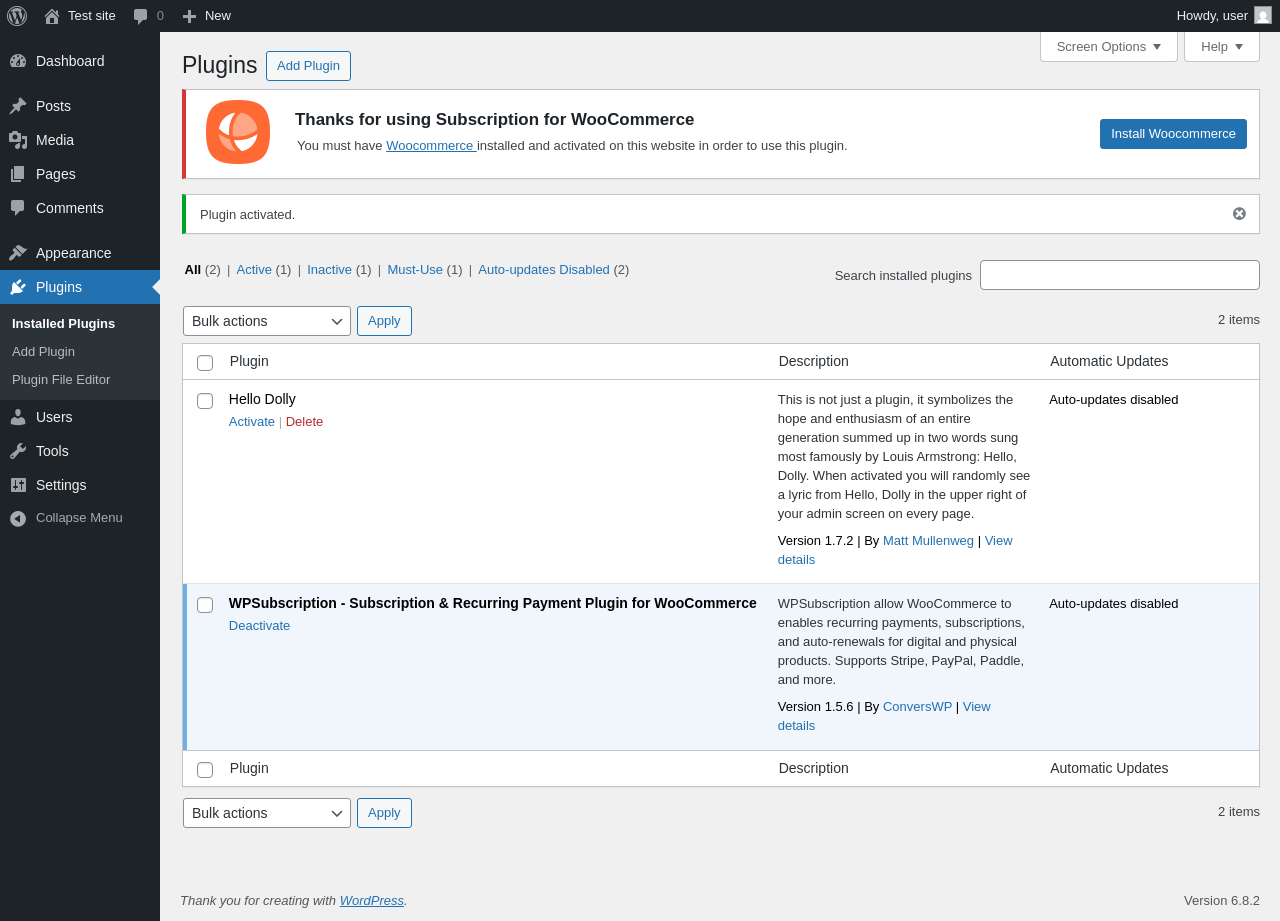Filter plugins by Inactive
The width and height of the screenshot is (1280, 921).
point(329,270)
